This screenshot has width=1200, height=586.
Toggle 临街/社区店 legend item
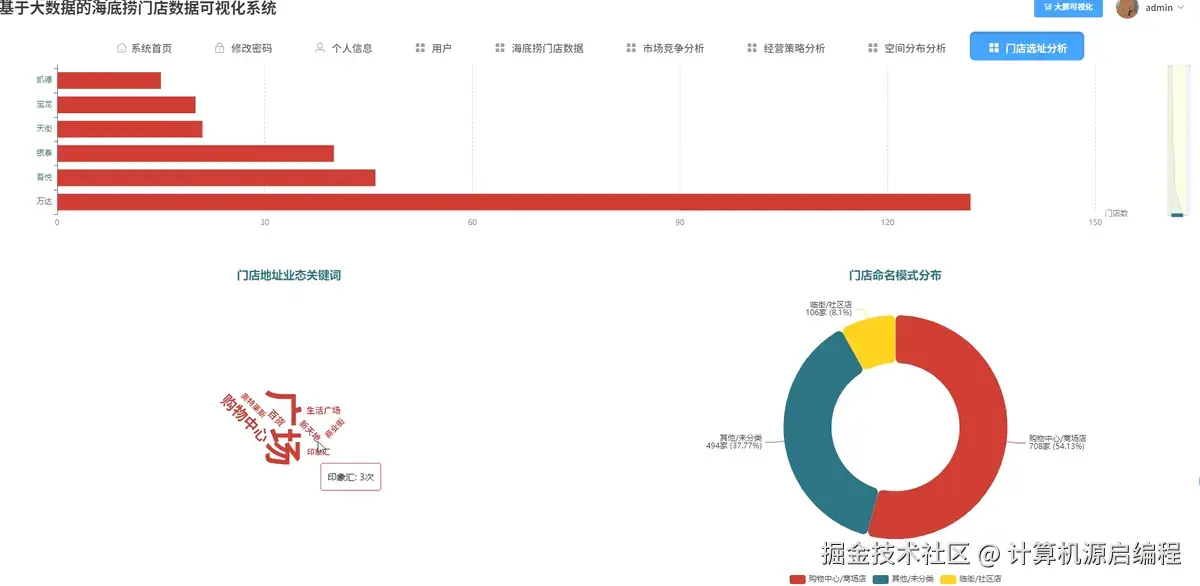[970, 579]
